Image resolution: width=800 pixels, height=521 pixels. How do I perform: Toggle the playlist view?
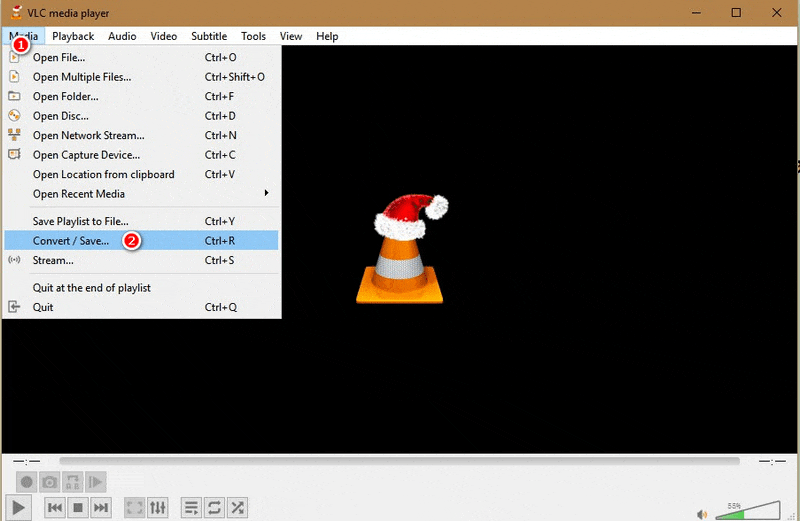click(x=192, y=508)
